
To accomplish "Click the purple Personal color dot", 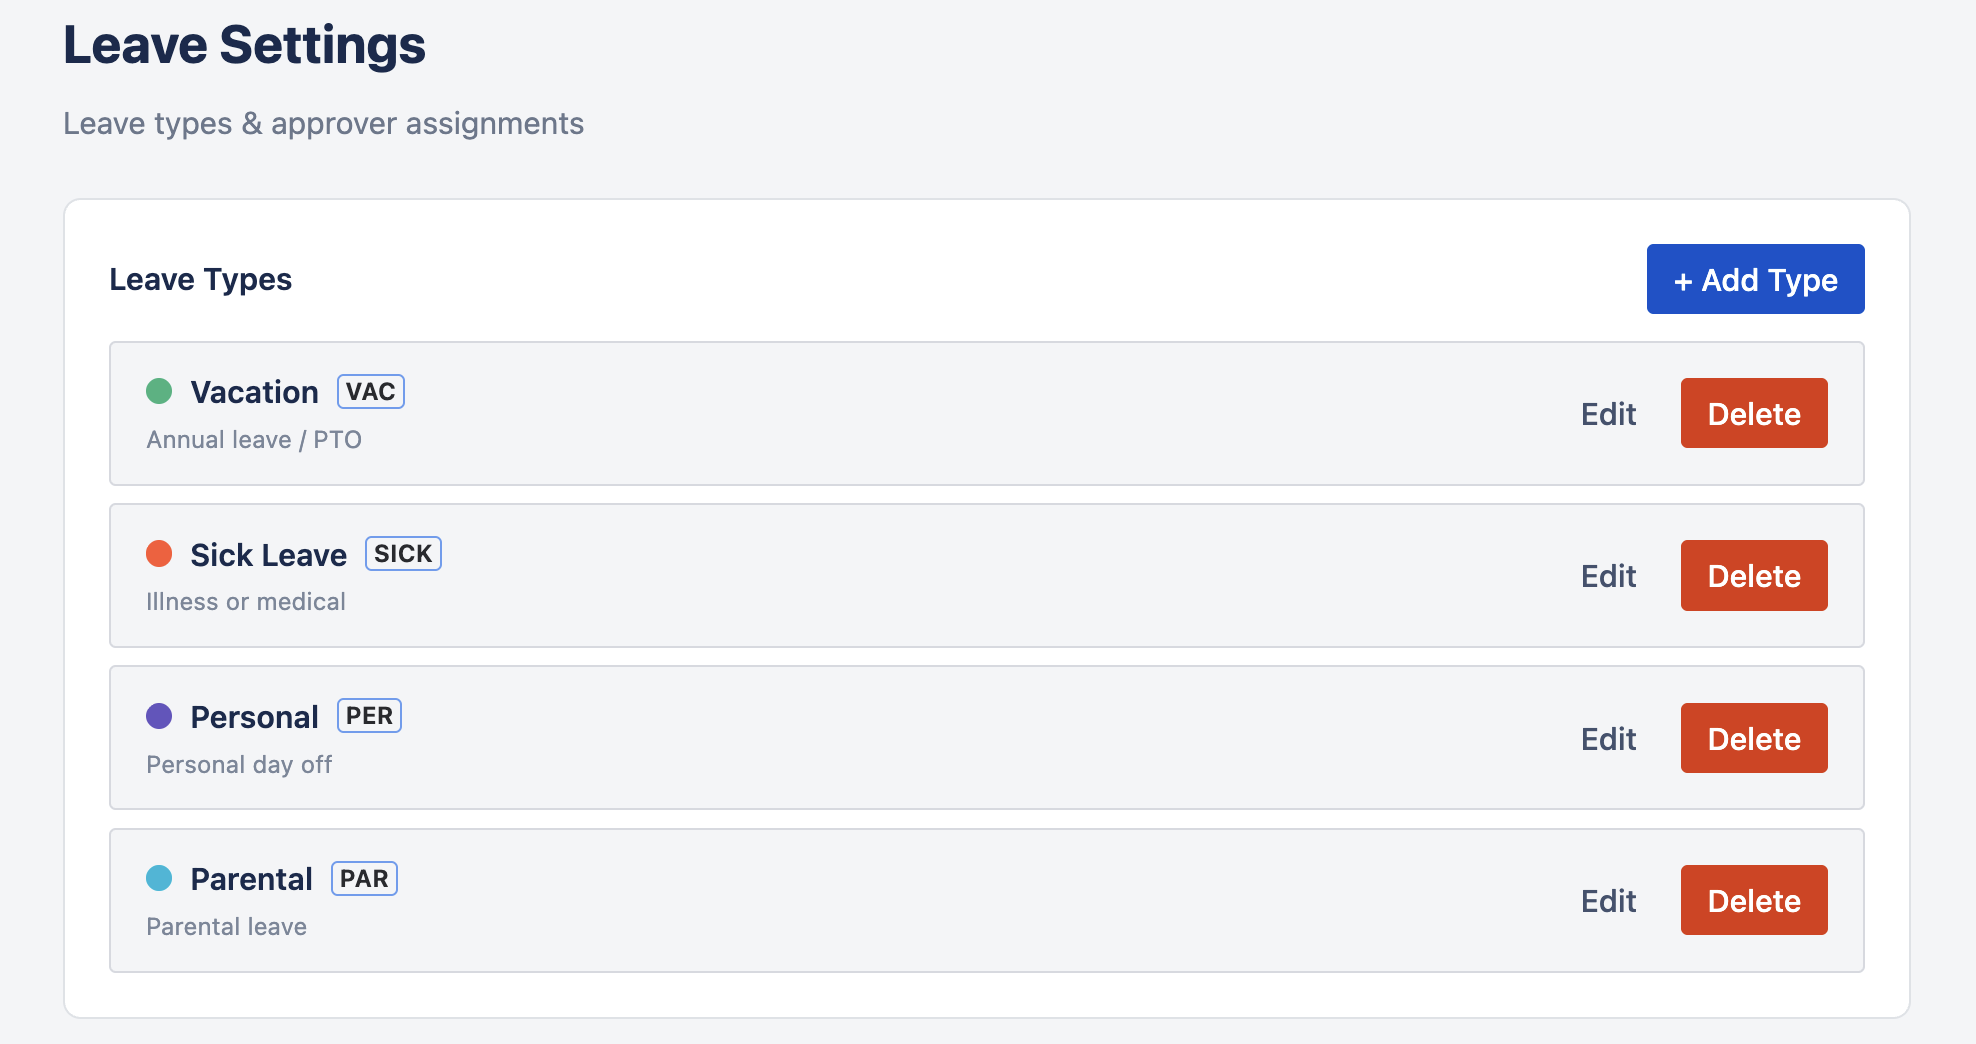I will (x=161, y=715).
